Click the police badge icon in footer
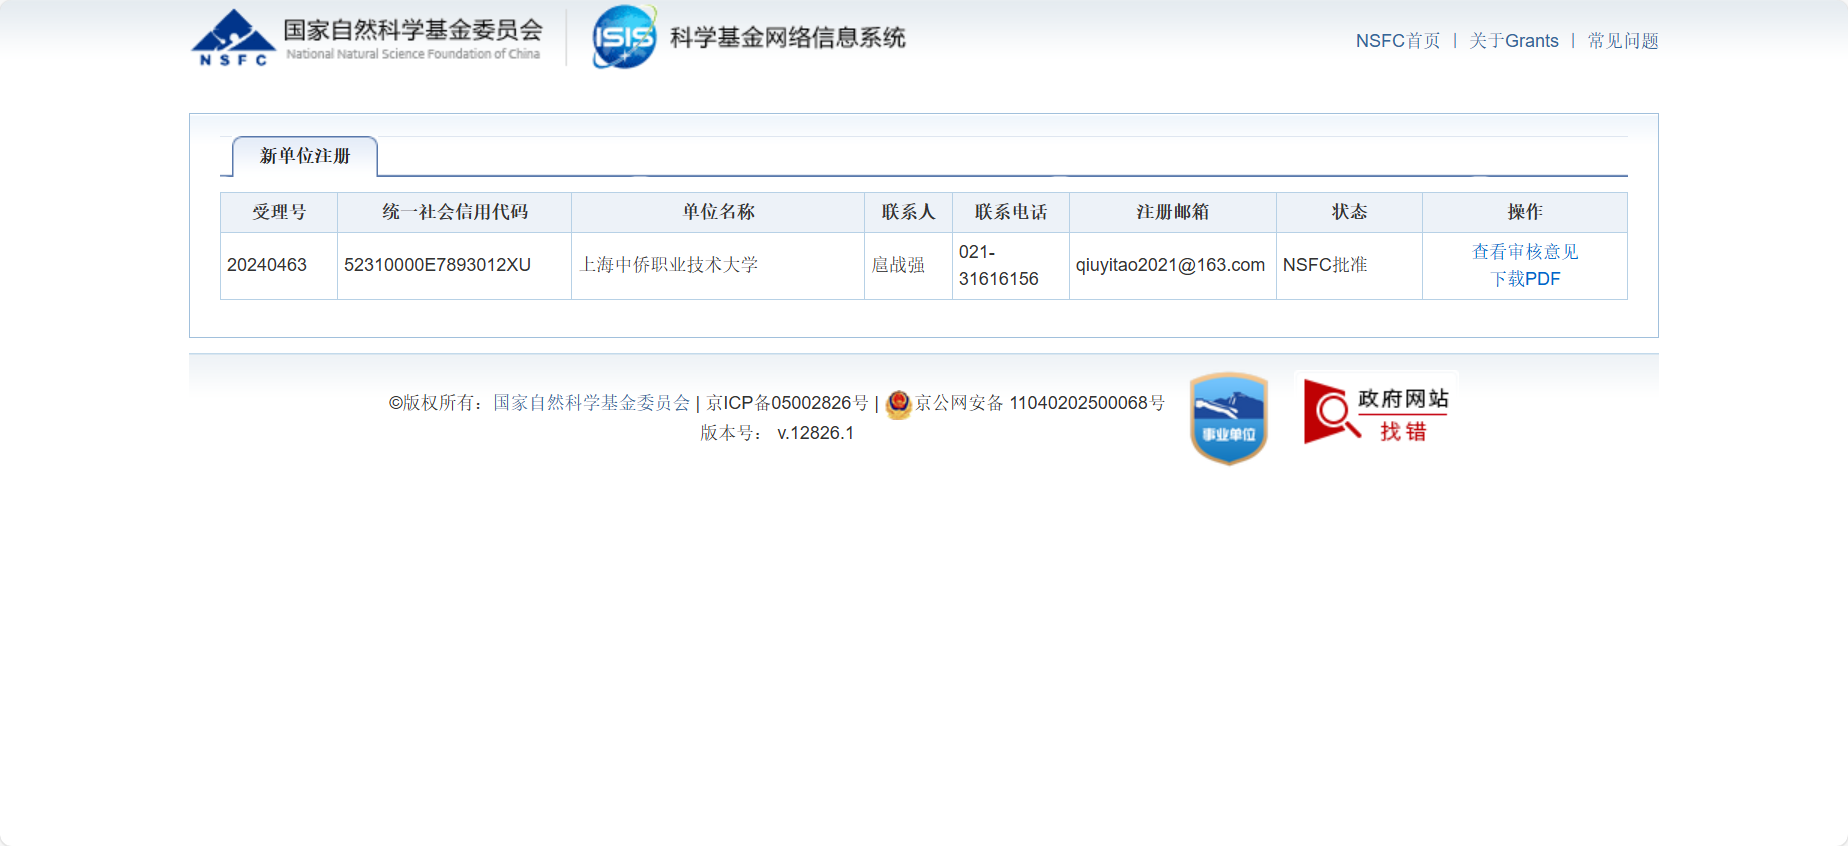 [898, 404]
